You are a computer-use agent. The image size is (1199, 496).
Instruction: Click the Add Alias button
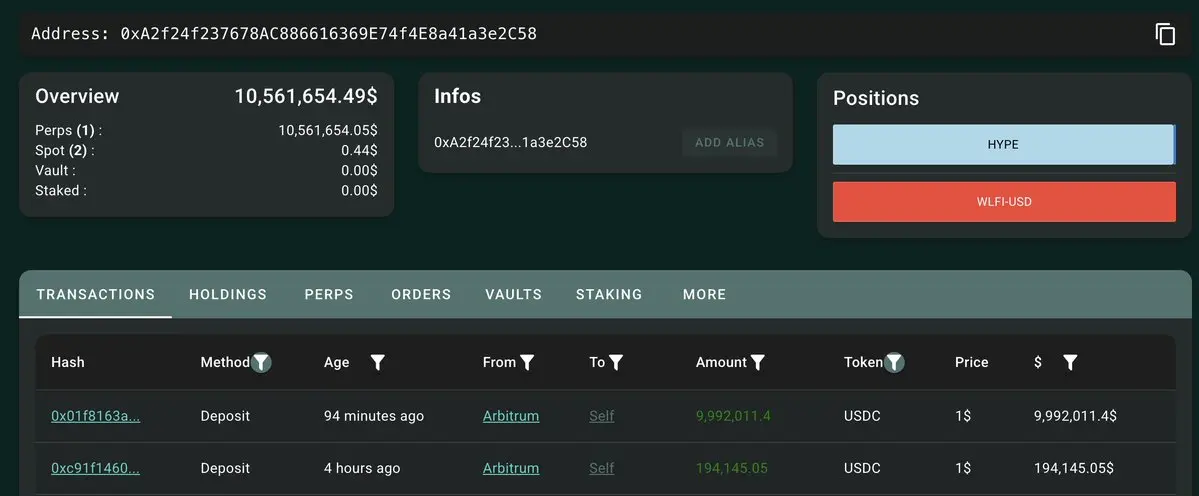[x=729, y=143]
